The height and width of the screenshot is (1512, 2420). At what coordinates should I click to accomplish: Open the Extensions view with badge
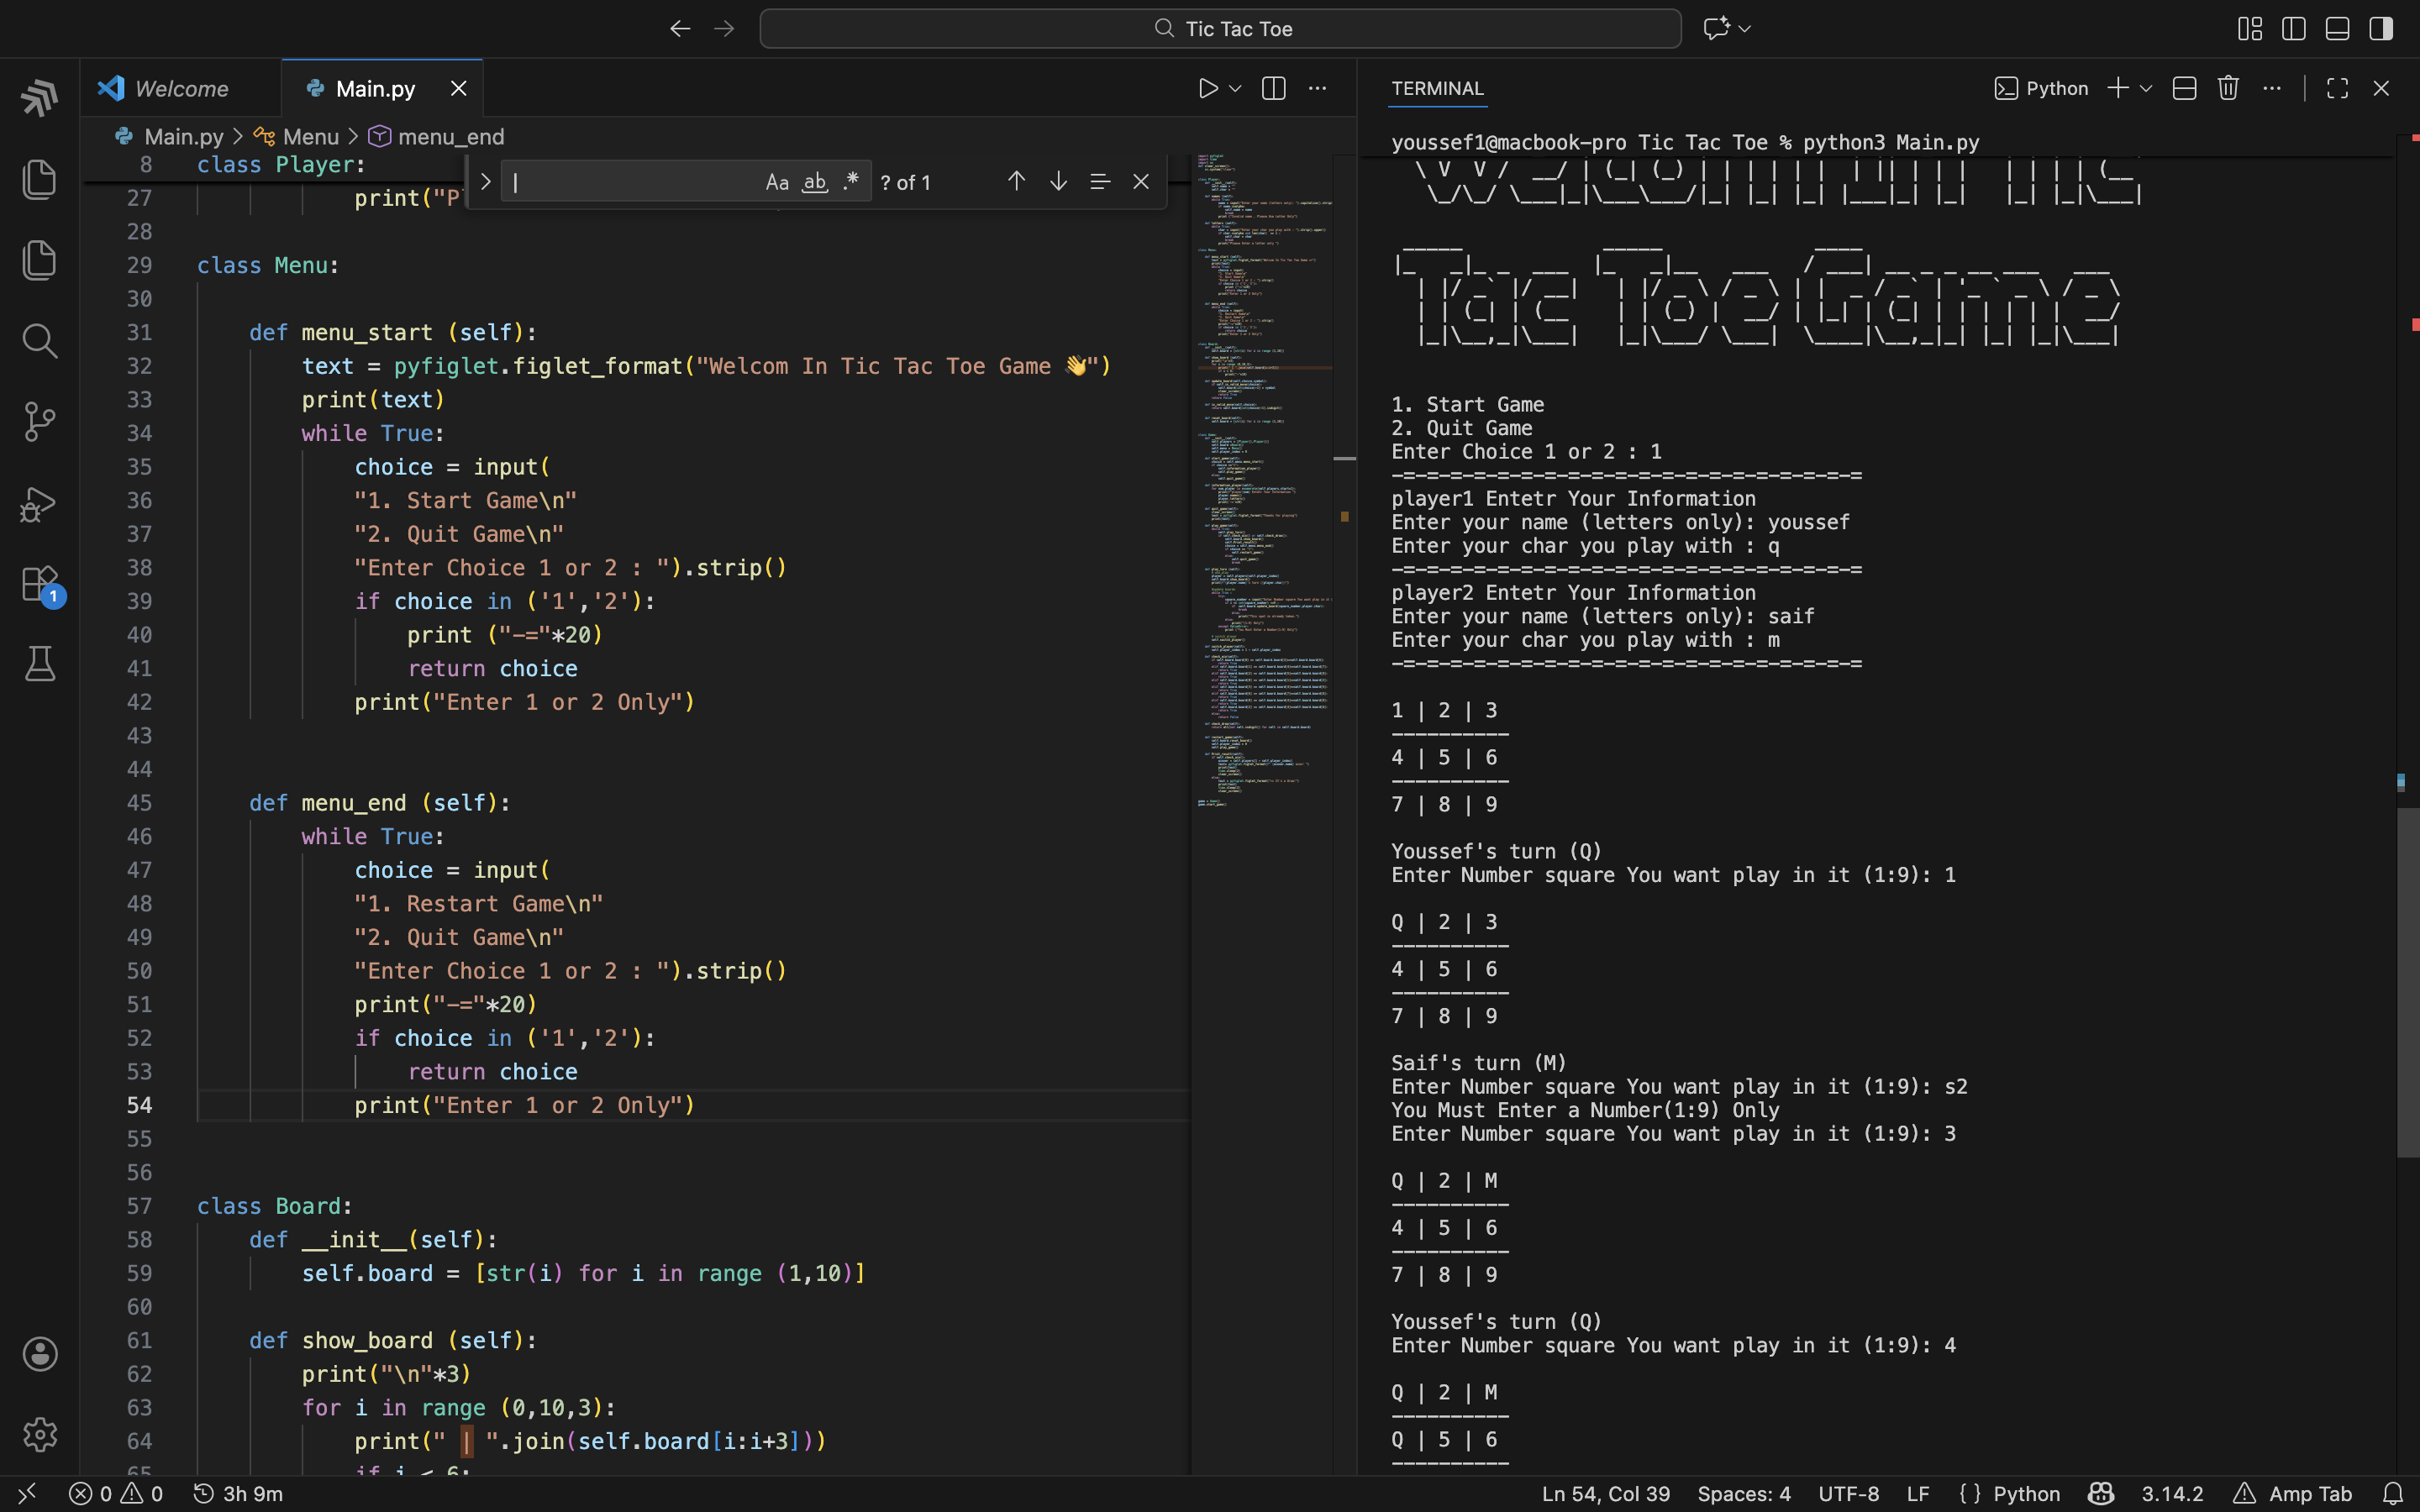coord(39,584)
